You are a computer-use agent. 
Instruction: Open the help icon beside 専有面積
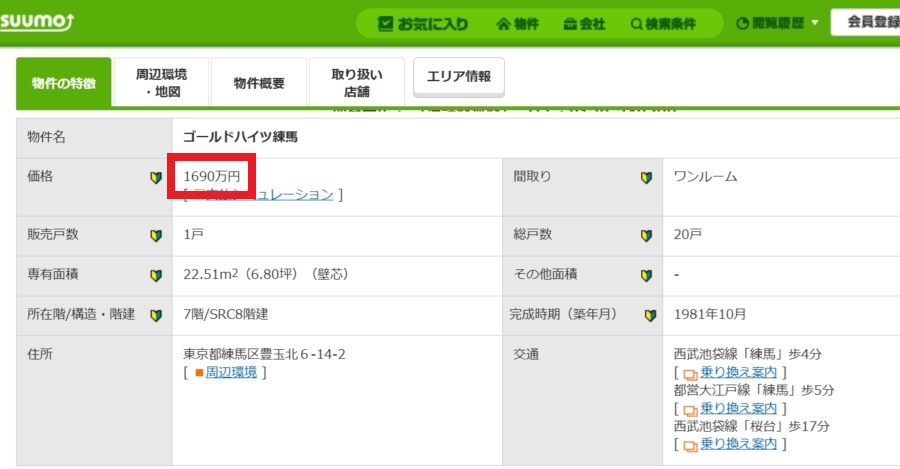(x=156, y=275)
